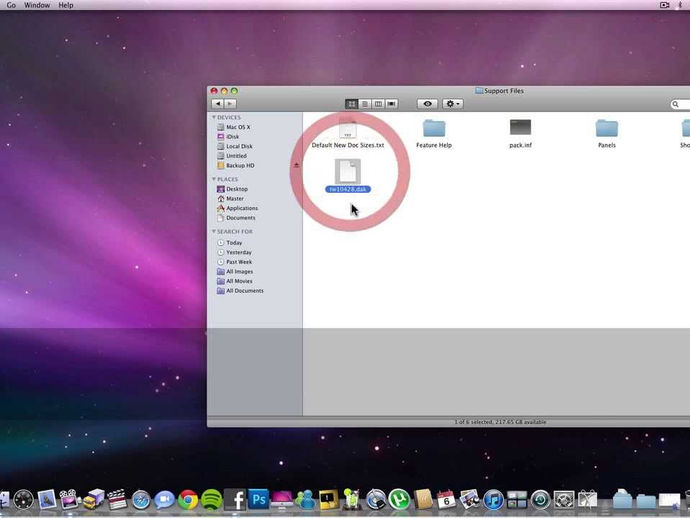Viewport: 690px width, 518px height.
Task: Click the status bar selection text
Action: [500, 422]
